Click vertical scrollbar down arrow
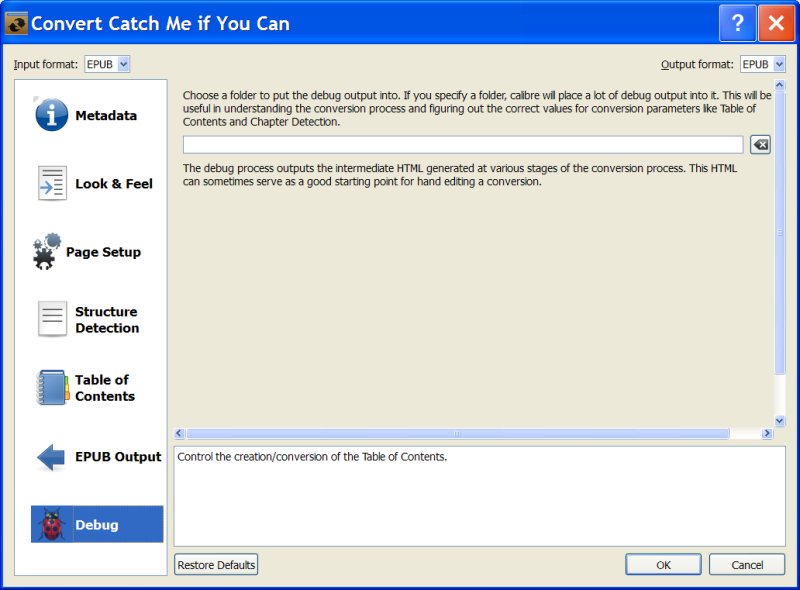Screen dimensions: 800x590 coord(780,421)
